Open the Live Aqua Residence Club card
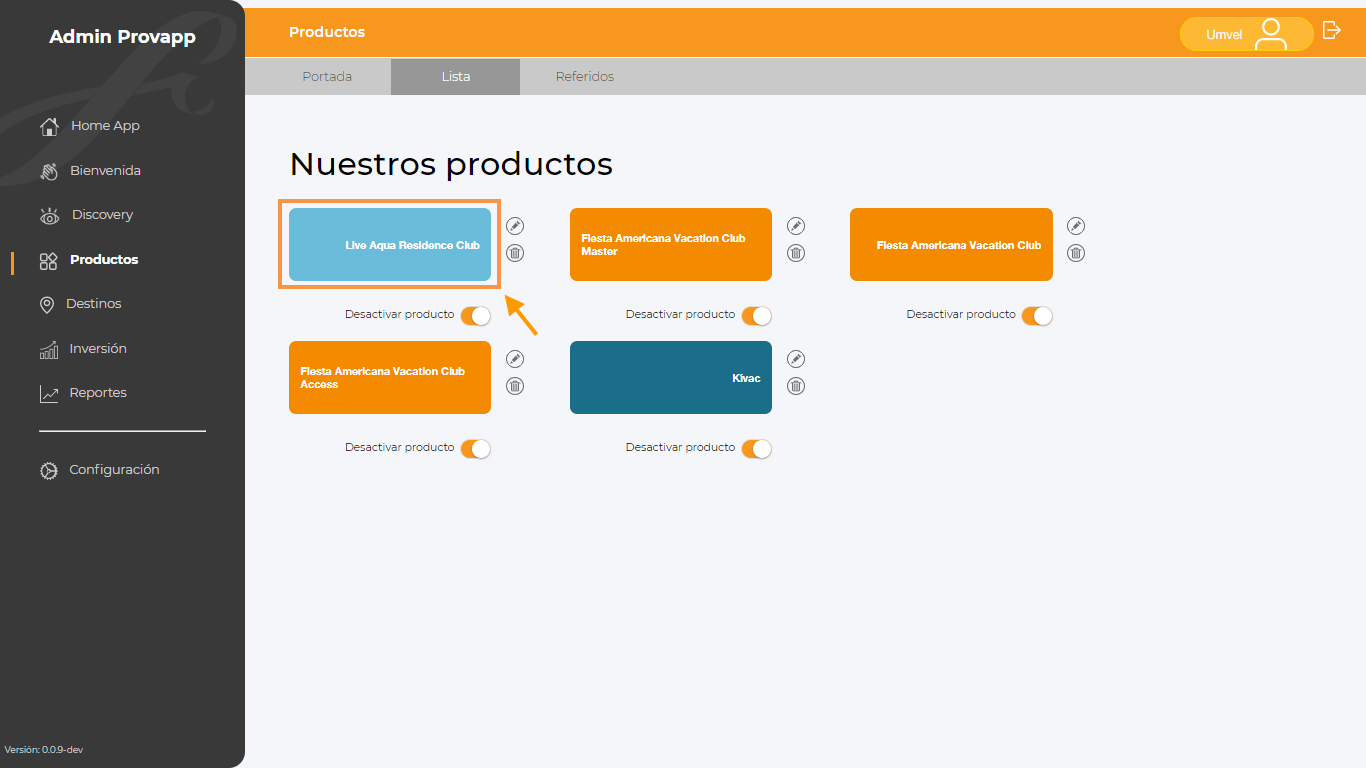 point(390,245)
